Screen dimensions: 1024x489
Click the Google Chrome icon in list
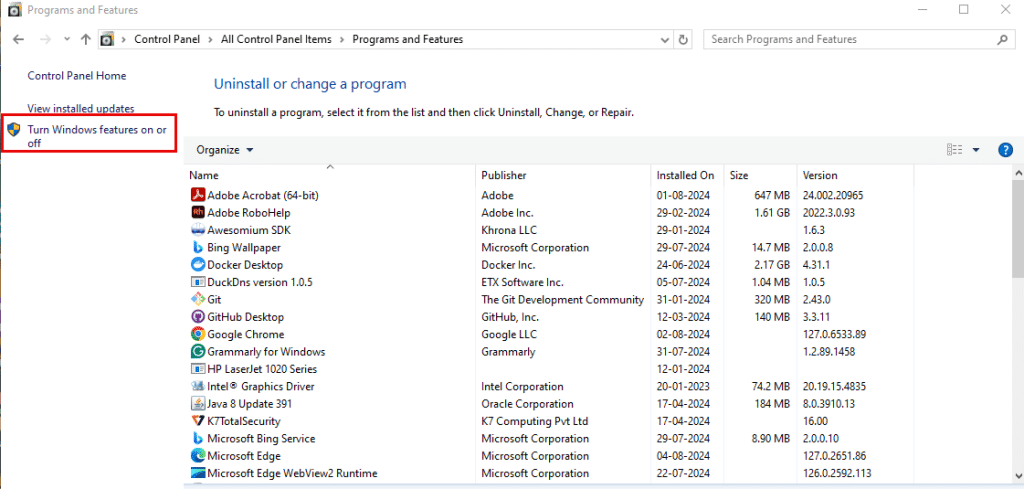[x=198, y=334]
